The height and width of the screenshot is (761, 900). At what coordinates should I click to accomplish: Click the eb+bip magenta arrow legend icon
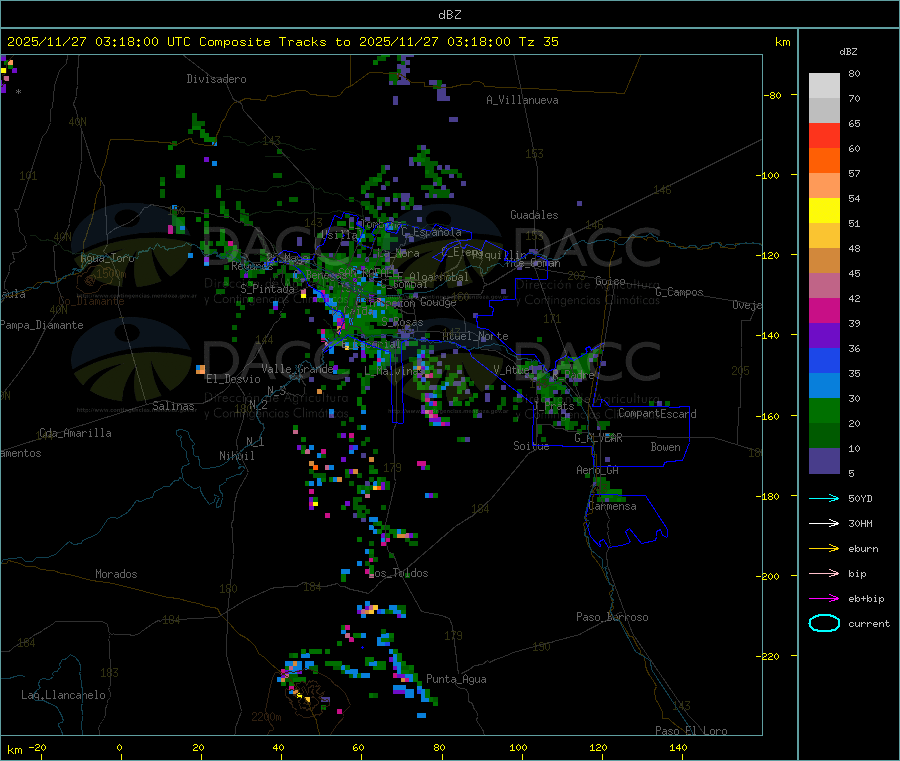824,599
